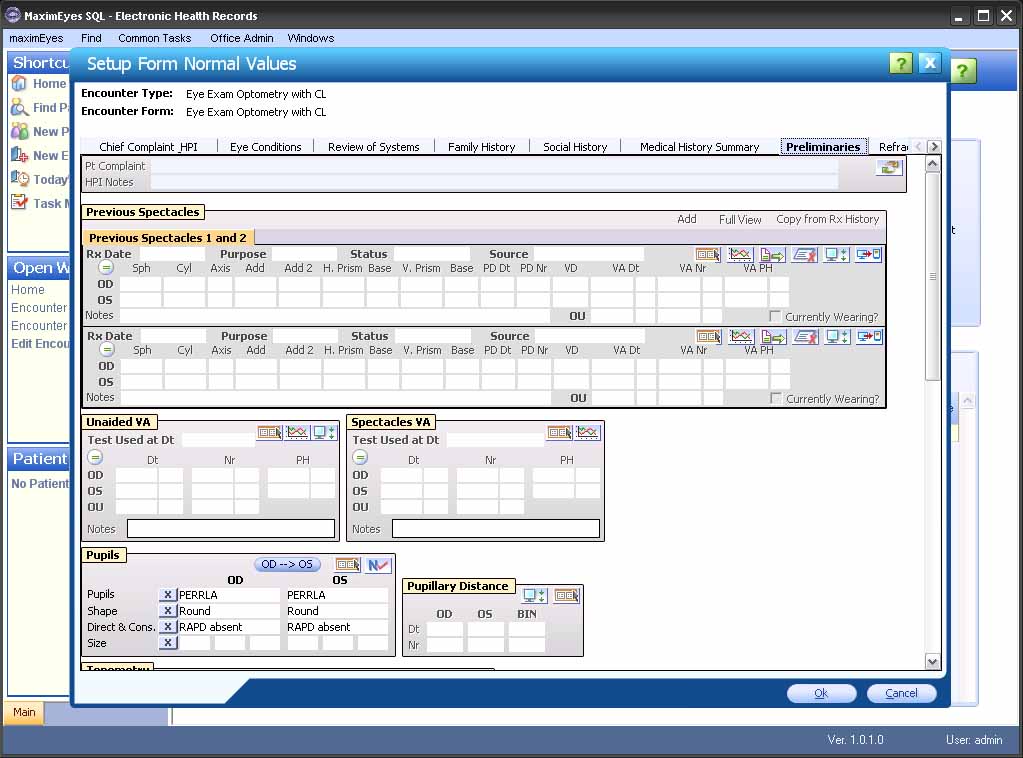The height and width of the screenshot is (758, 1023).
Task: Open the Common Tasks menu
Action: click(155, 38)
